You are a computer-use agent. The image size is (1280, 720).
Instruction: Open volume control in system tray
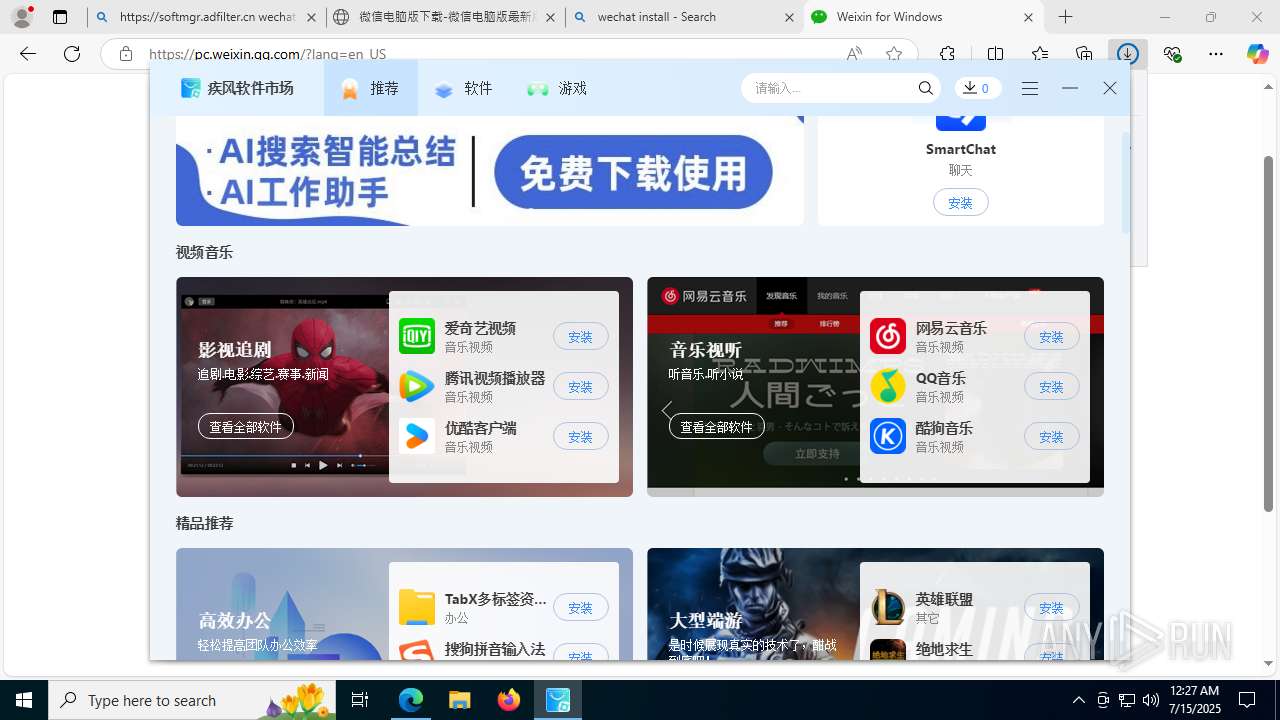[x=1151, y=700]
